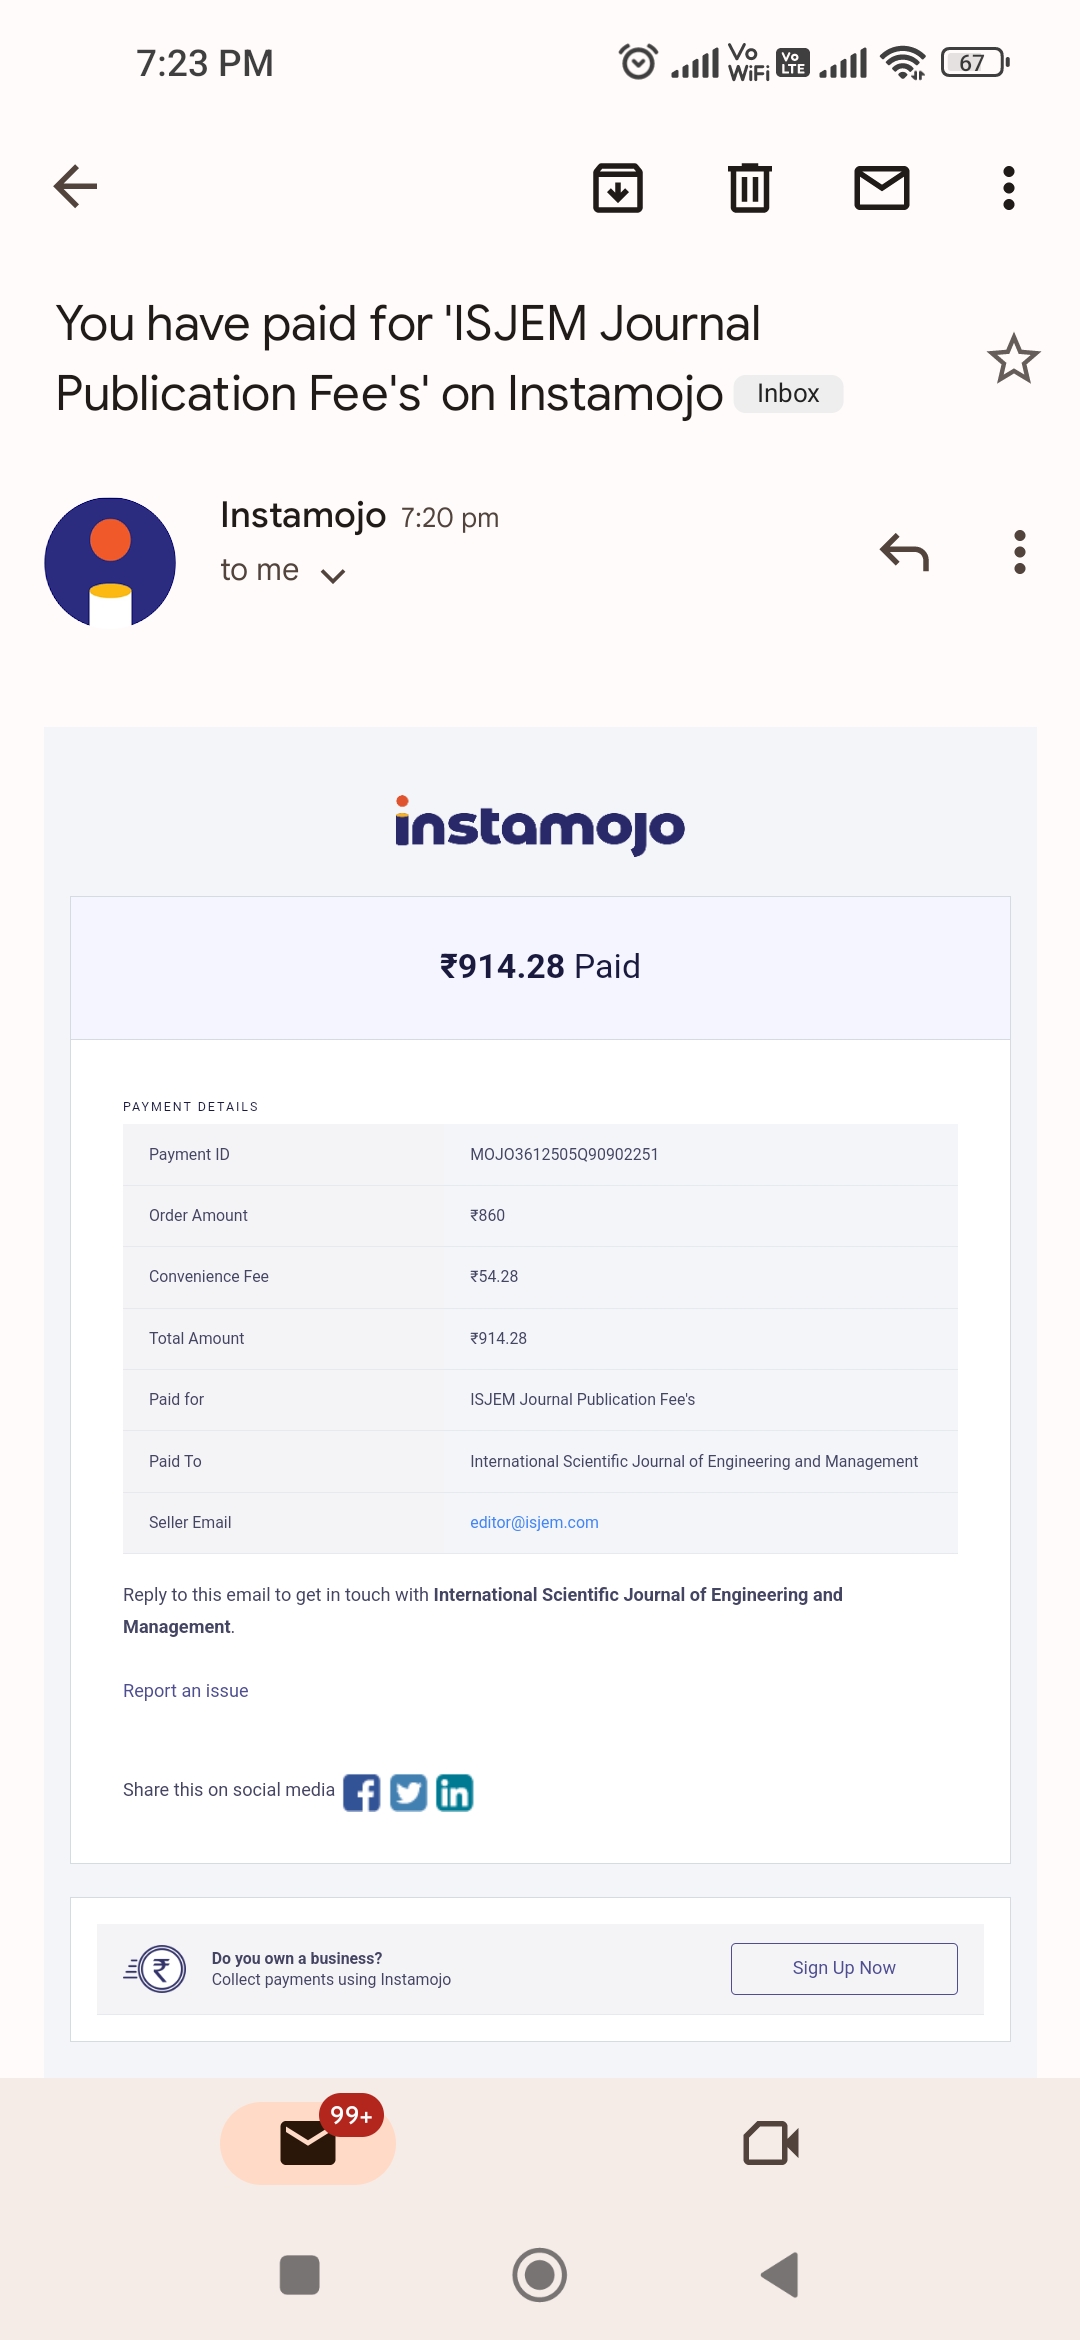1080x2340 pixels.
Task: Go back using the top-left arrow
Action: point(75,187)
